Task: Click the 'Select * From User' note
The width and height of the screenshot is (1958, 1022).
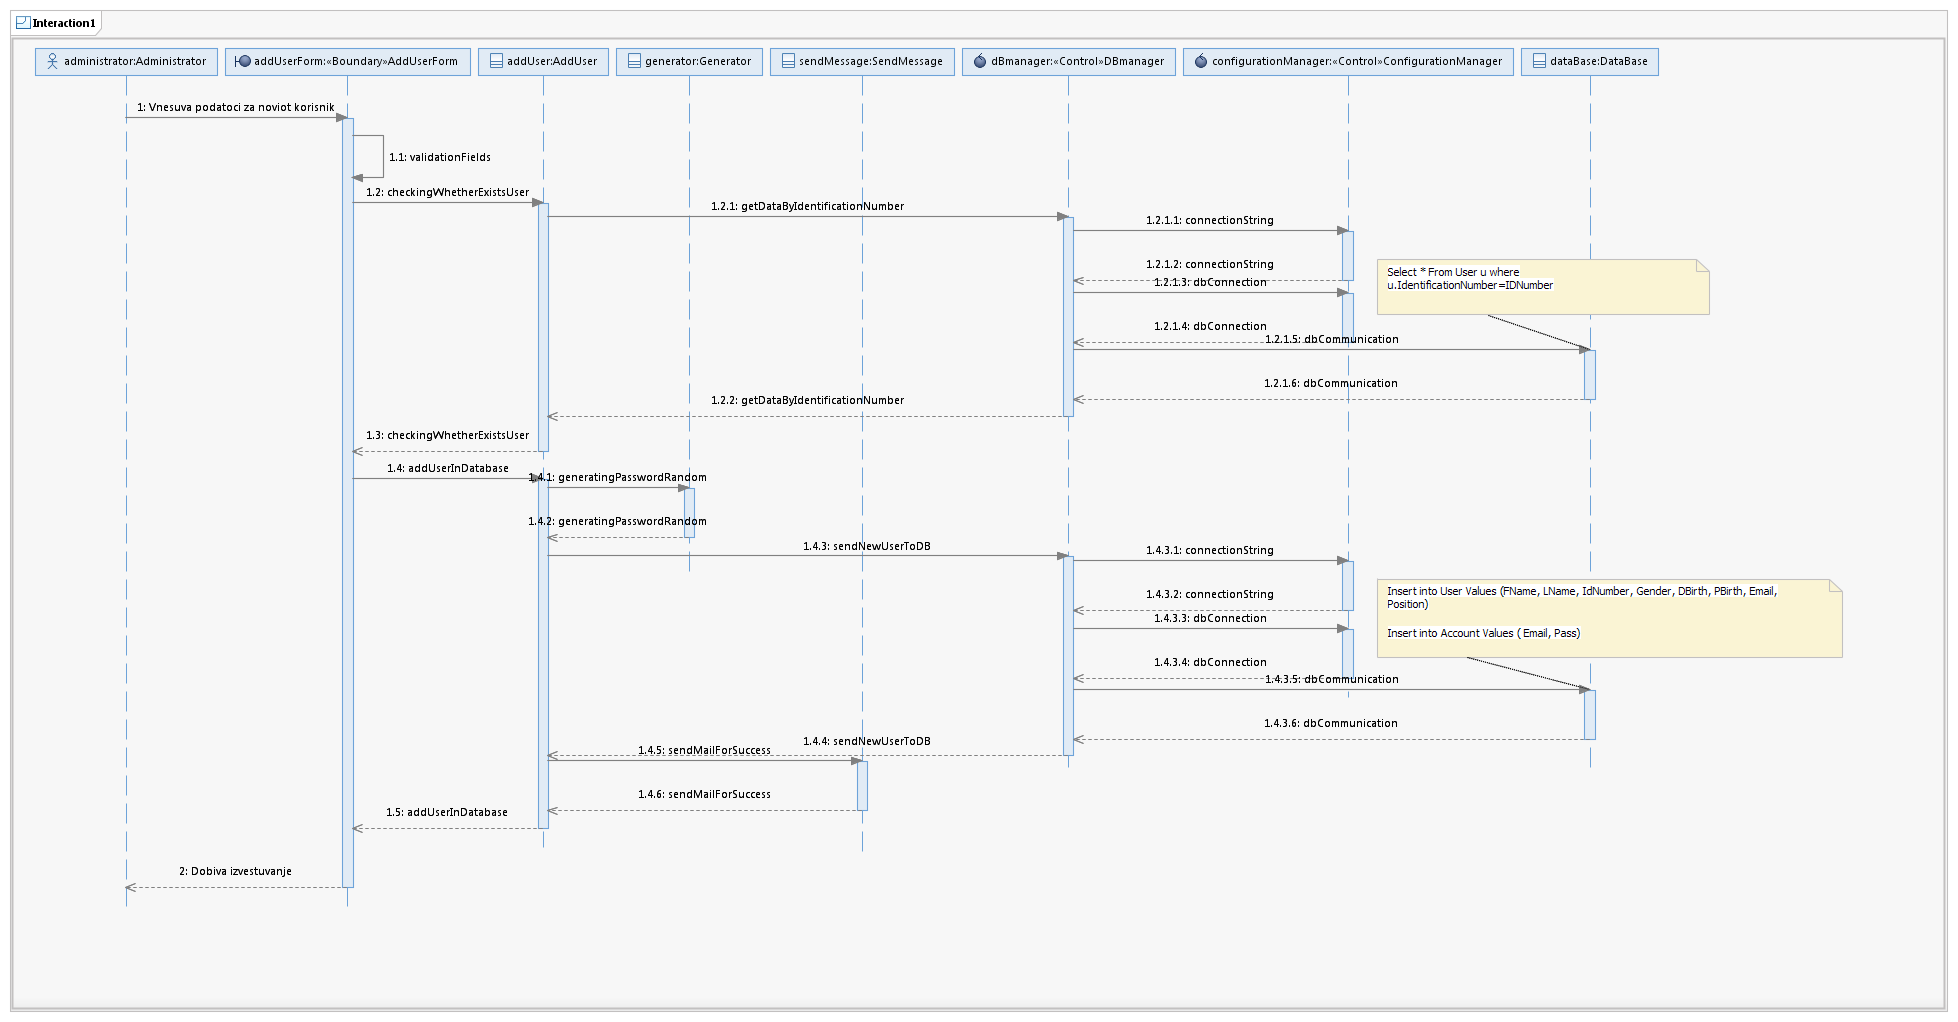Action: (x=1542, y=288)
